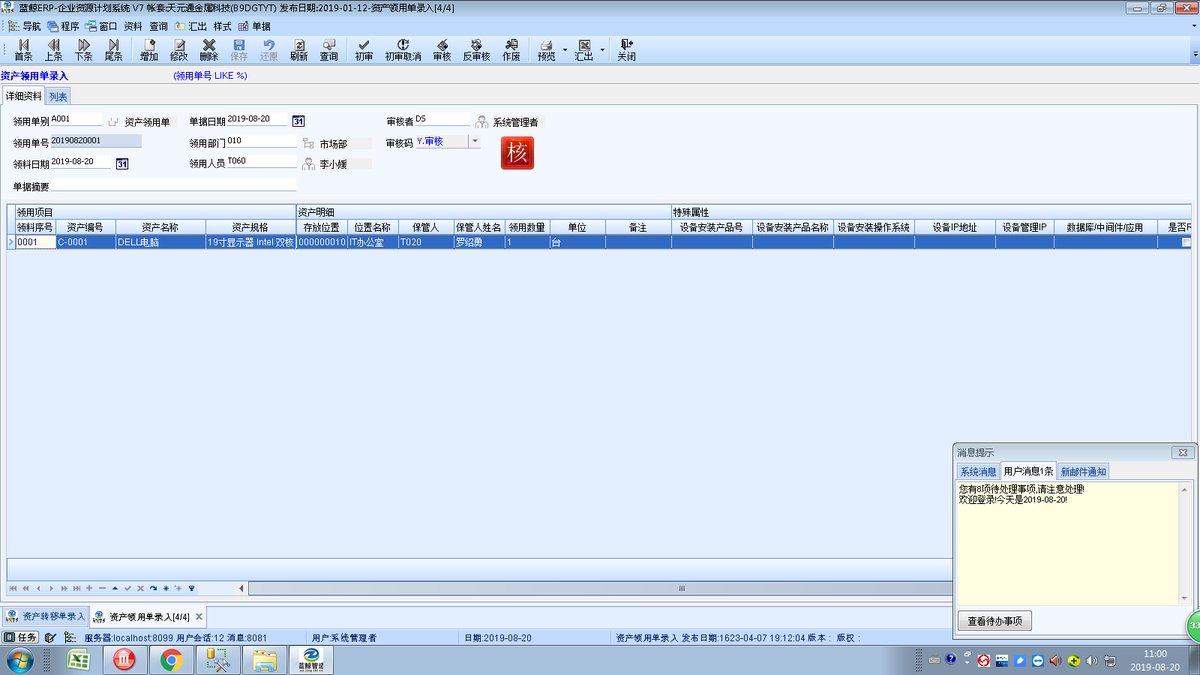The height and width of the screenshot is (675, 1200).
Task: Close the 消息提示 popup
Action: [1182, 453]
